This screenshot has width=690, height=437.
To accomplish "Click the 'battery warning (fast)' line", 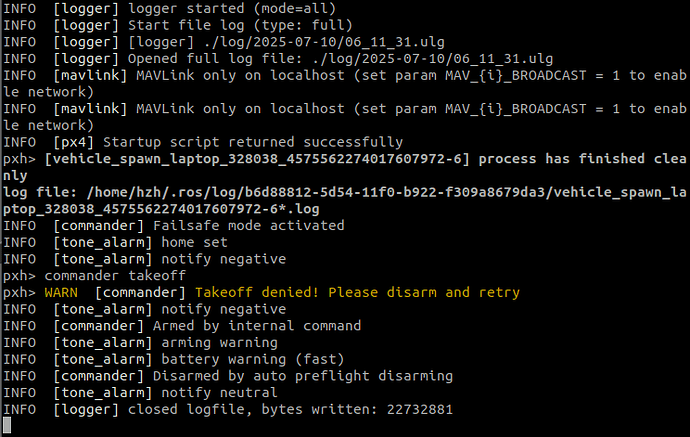I will [174, 359].
